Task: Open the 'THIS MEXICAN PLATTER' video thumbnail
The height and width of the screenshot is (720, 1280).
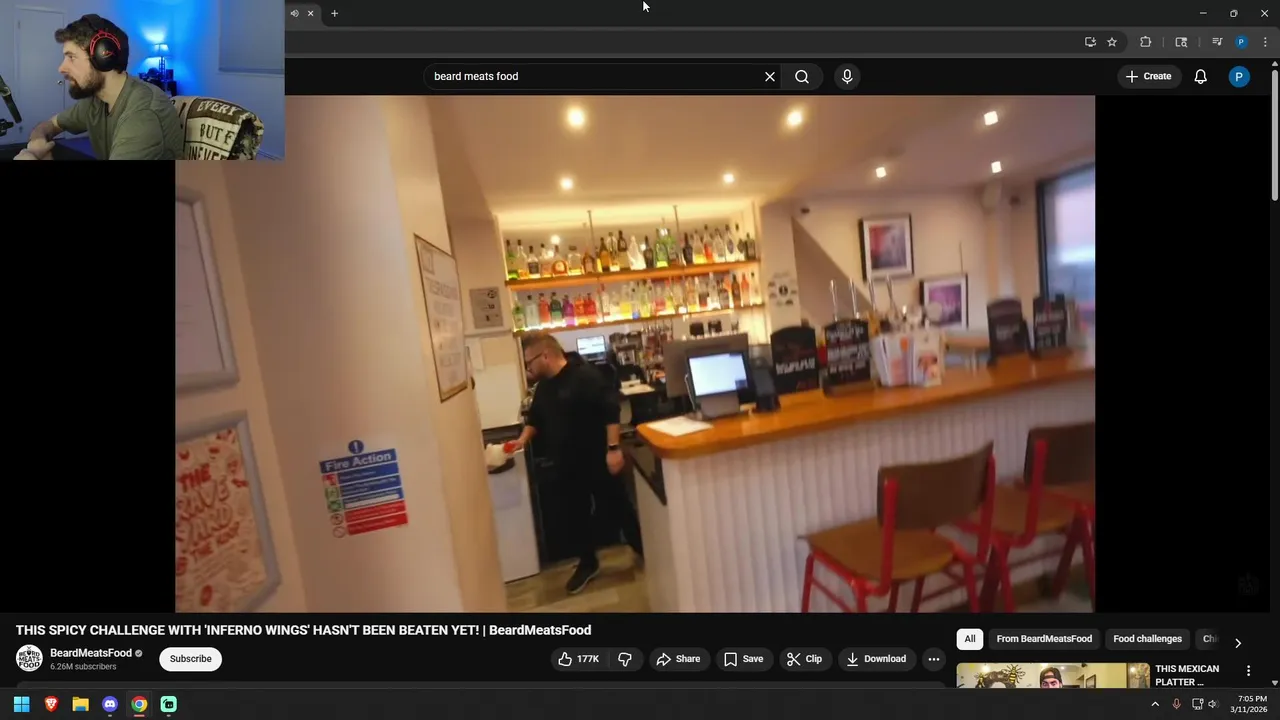Action: point(1052,676)
